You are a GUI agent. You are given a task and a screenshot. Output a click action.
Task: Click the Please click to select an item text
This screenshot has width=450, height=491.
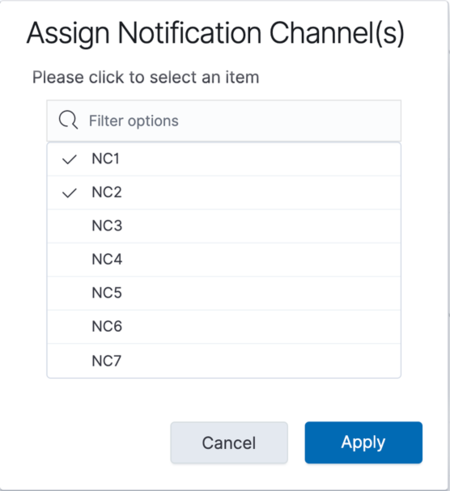(146, 78)
